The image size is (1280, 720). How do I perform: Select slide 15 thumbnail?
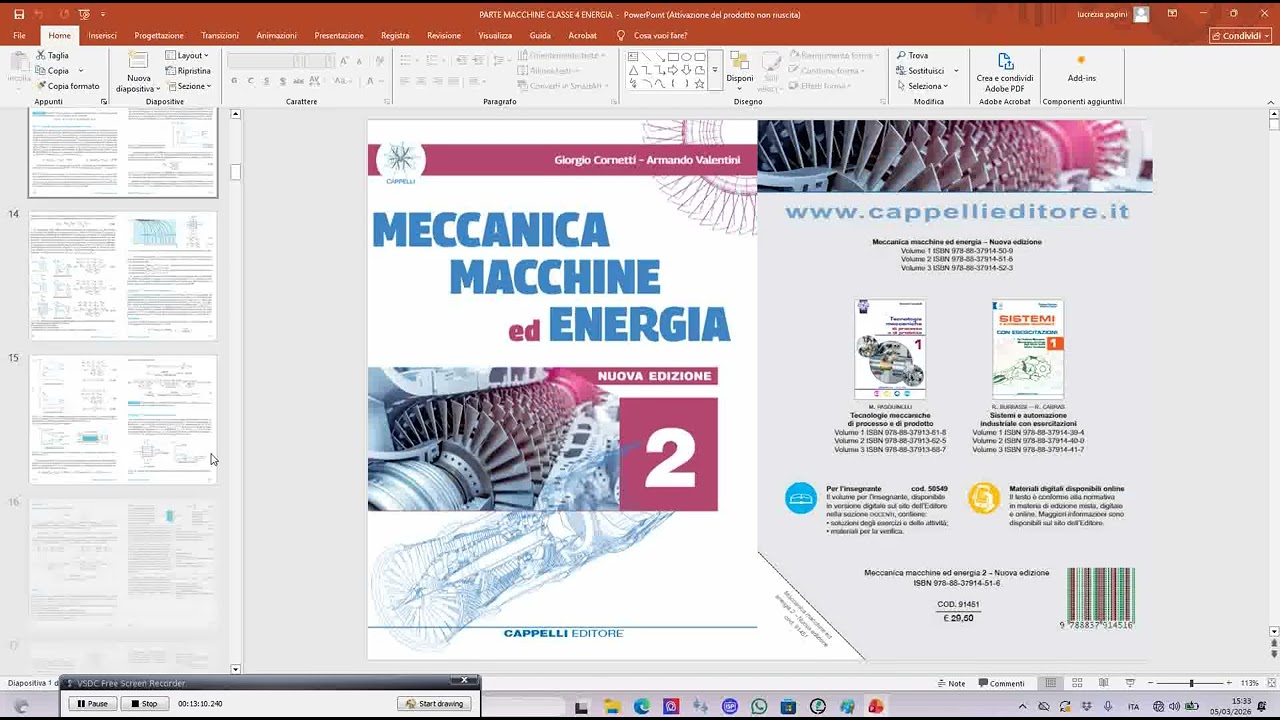tap(123, 420)
